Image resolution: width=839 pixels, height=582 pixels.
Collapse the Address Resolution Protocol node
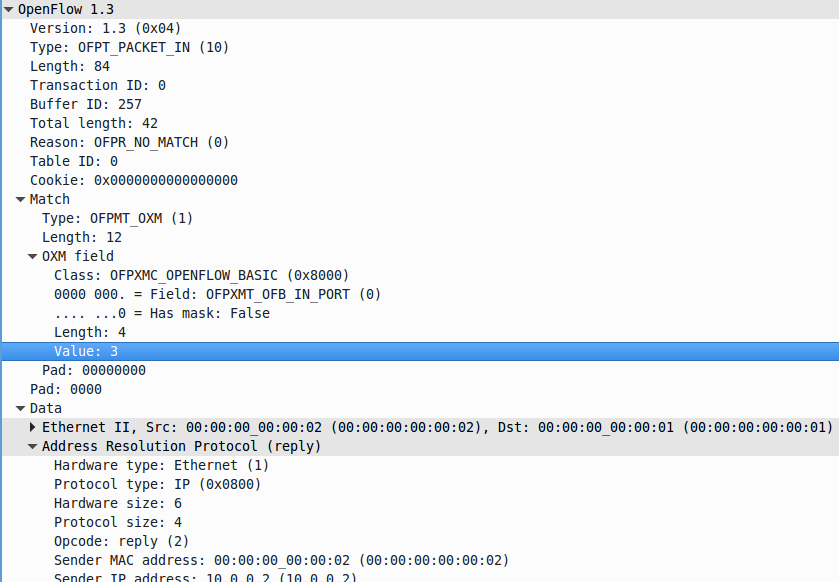34,446
